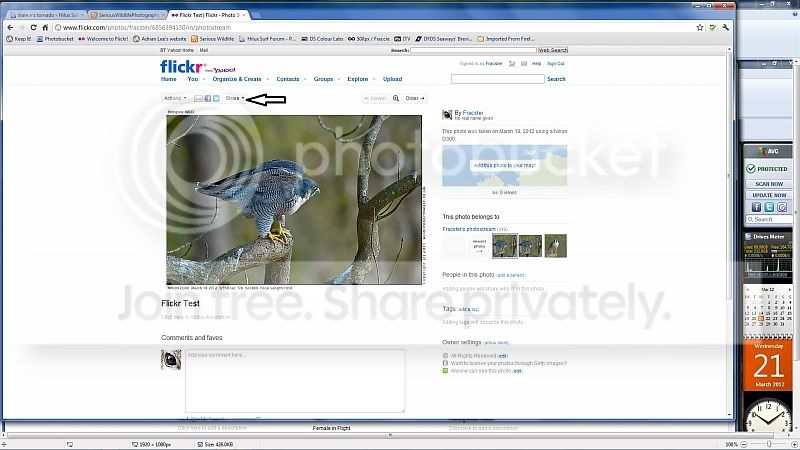The height and width of the screenshot is (450, 800).
Task: Go to the next month in the calendar gadget
Action: click(x=788, y=289)
